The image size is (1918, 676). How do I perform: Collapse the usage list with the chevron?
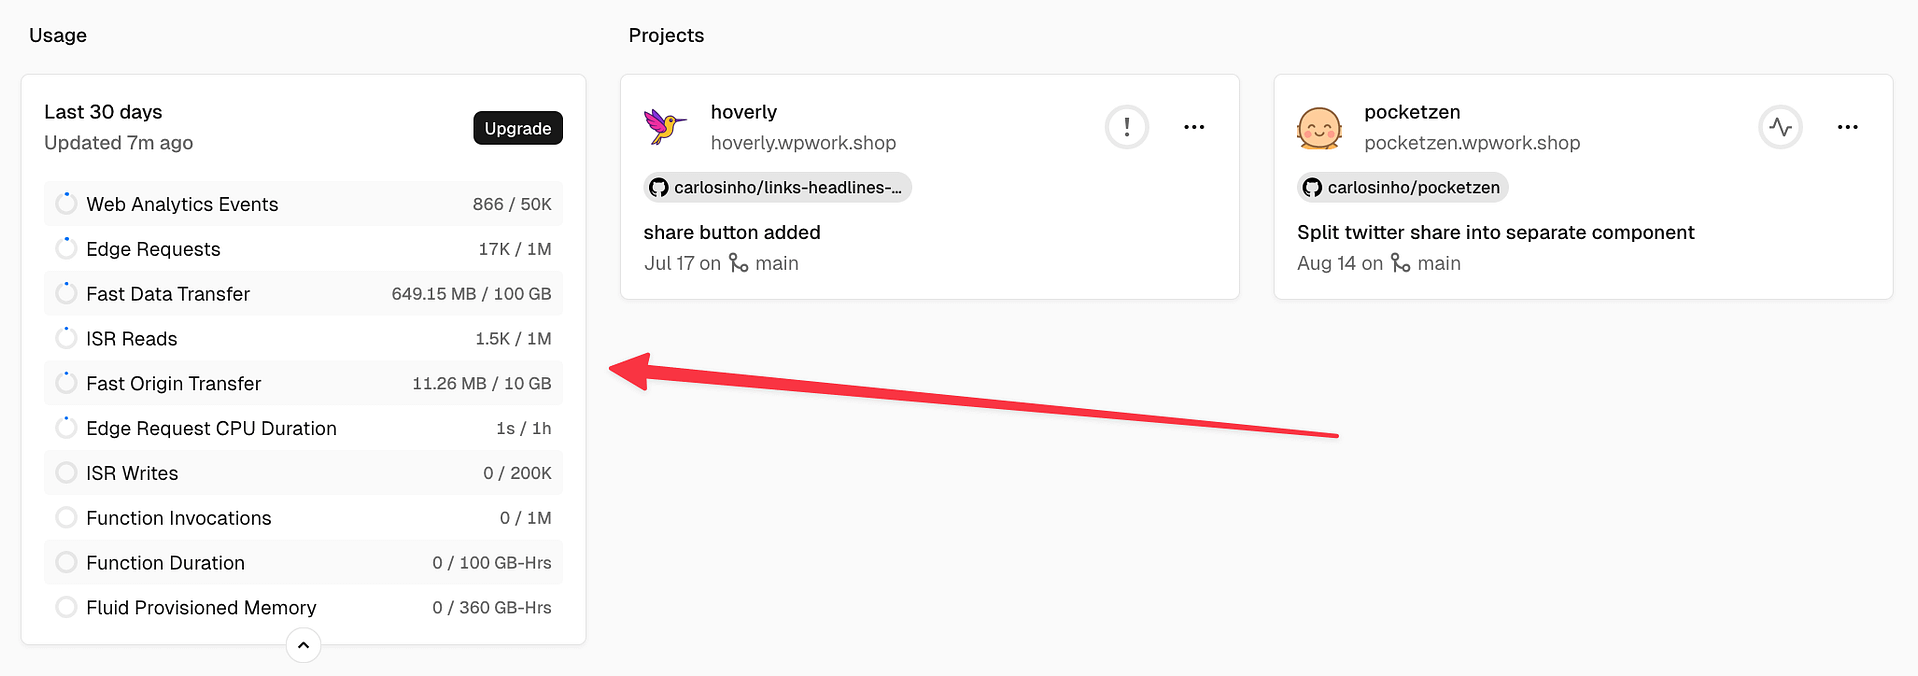tap(303, 645)
